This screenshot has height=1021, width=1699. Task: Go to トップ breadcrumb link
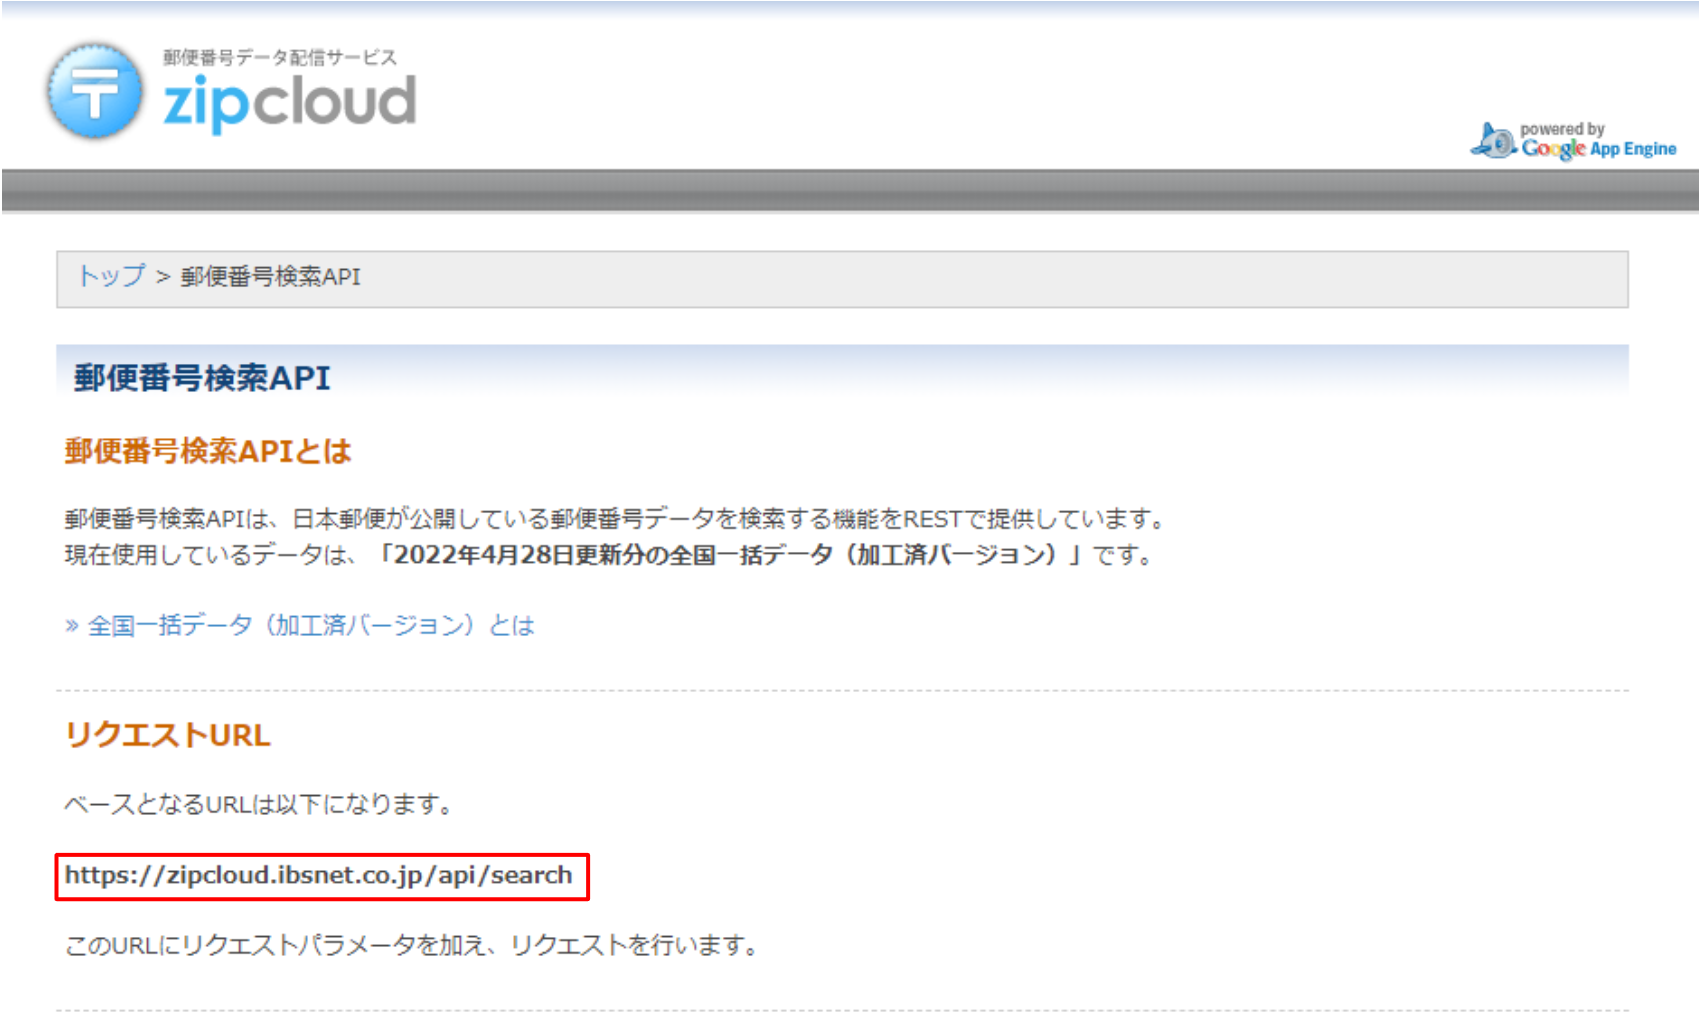point(112,276)
